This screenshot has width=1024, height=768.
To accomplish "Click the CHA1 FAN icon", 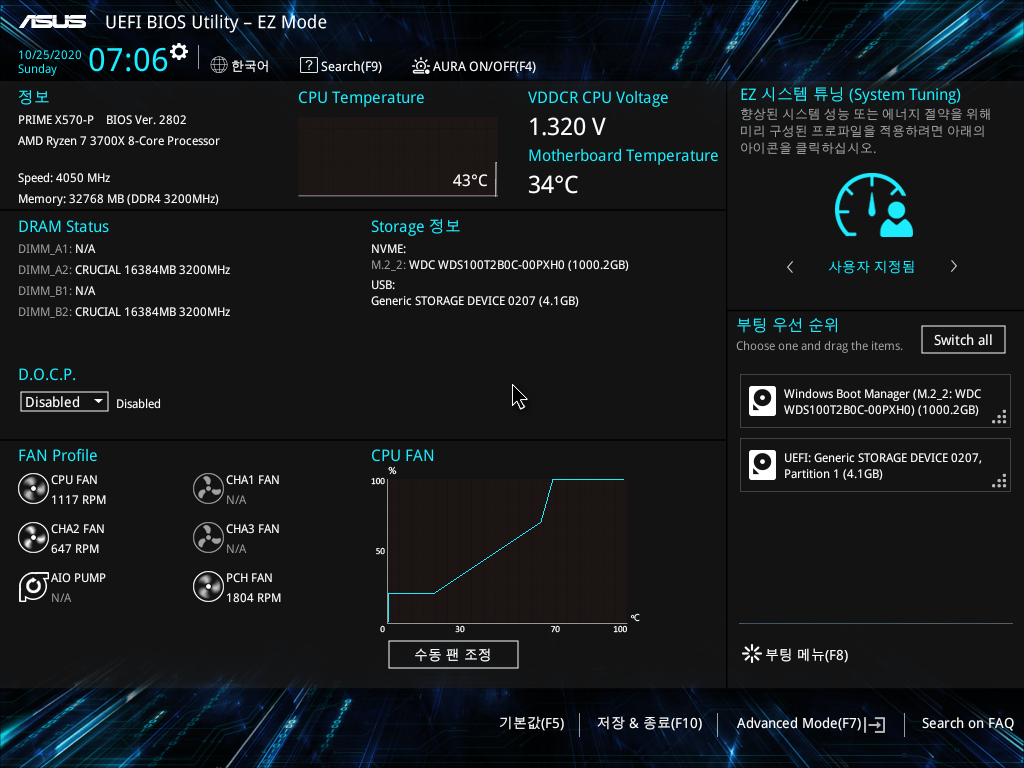I will pos(208,488).
